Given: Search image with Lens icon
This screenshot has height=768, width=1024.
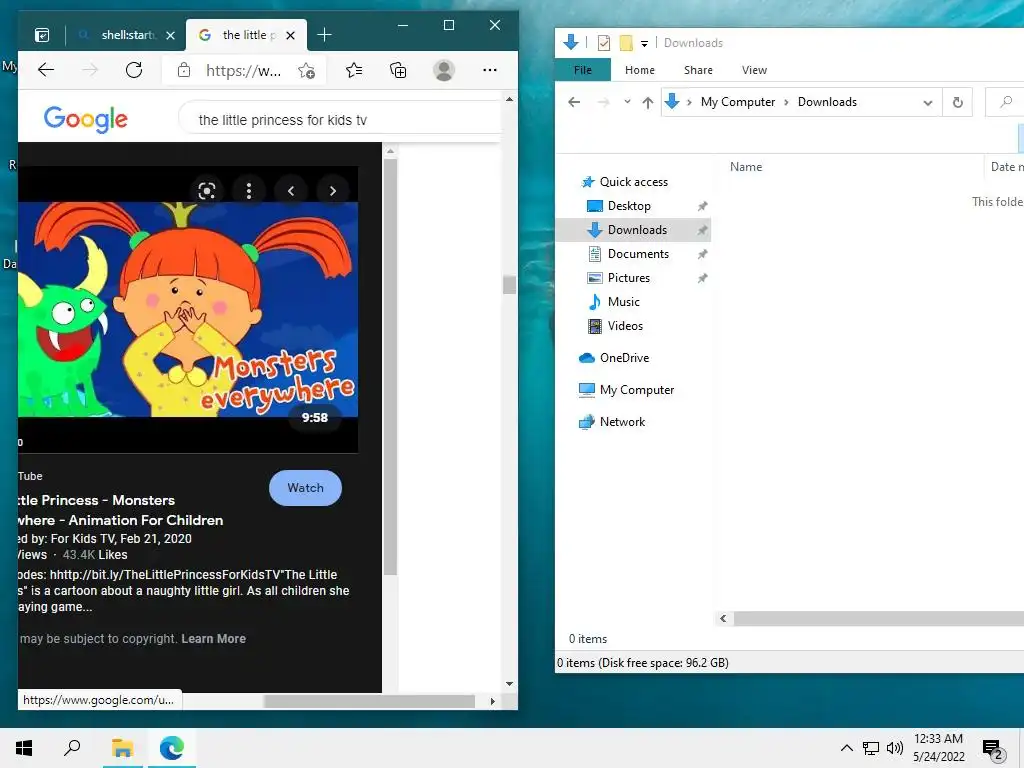Looking at the screenshot, I should [207, 191].
